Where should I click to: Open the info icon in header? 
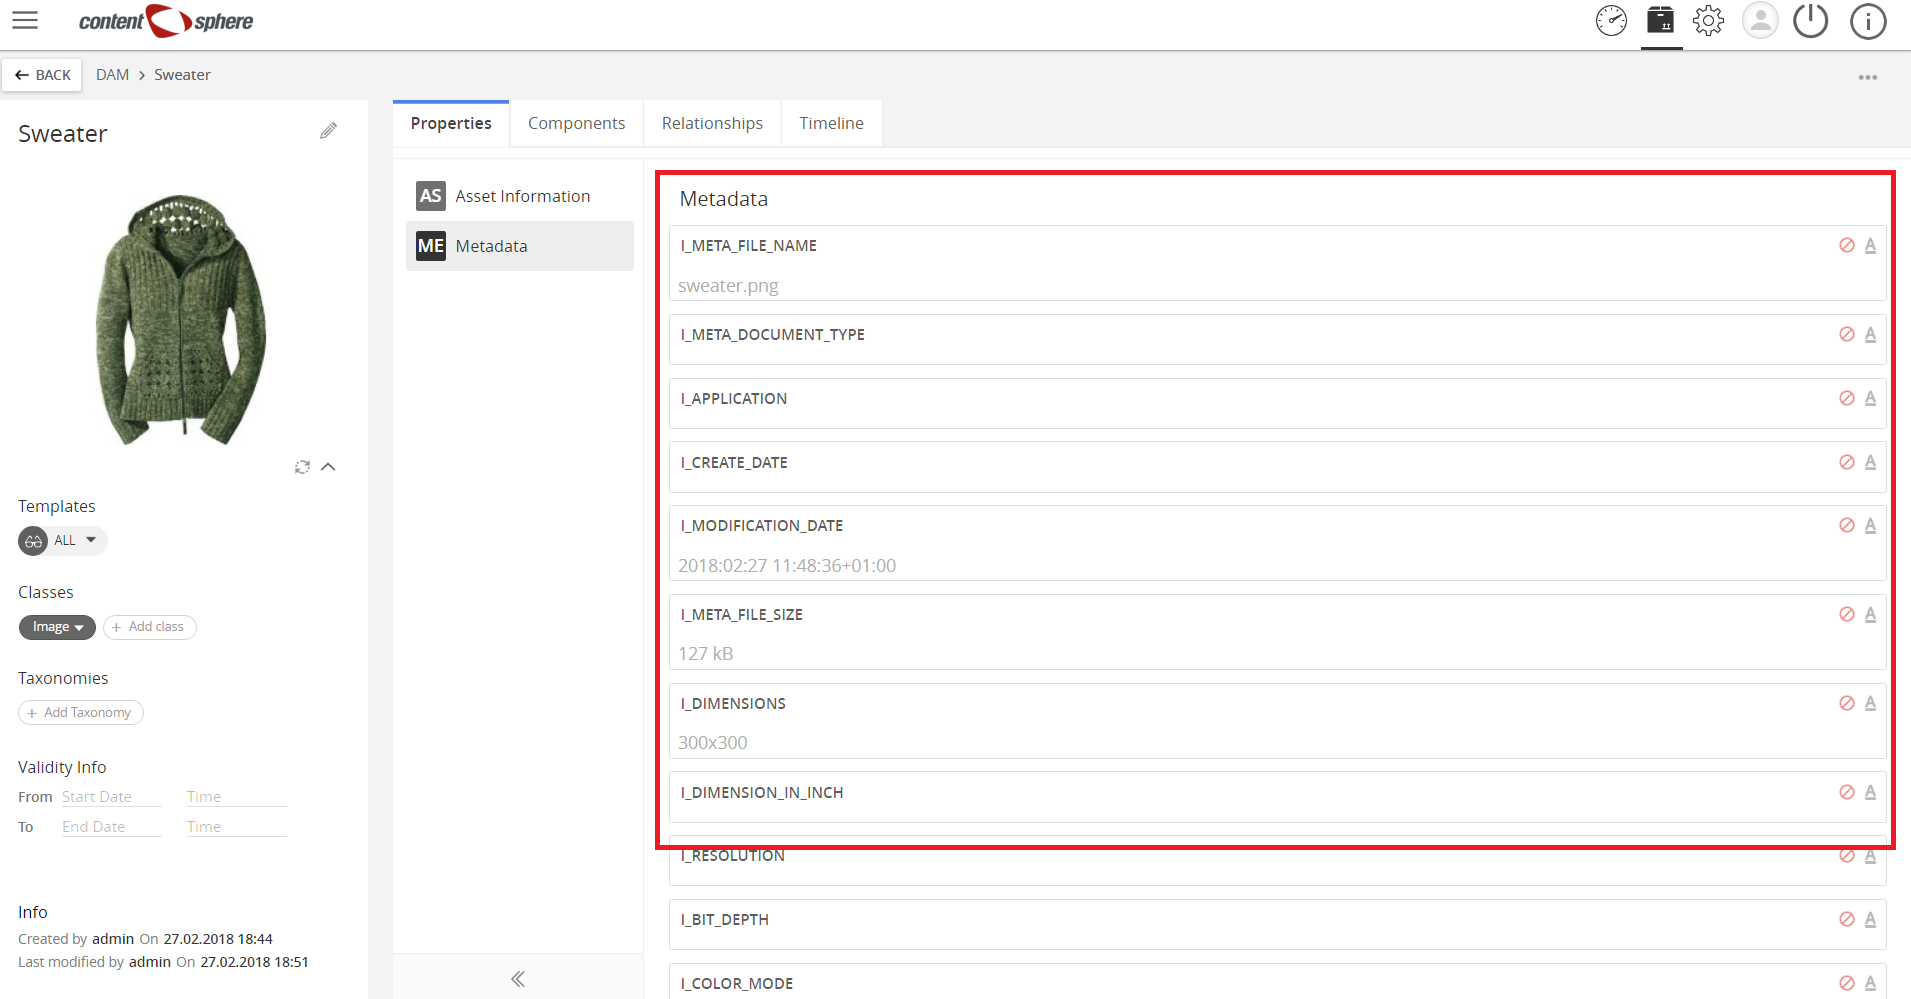point(1868,21)
